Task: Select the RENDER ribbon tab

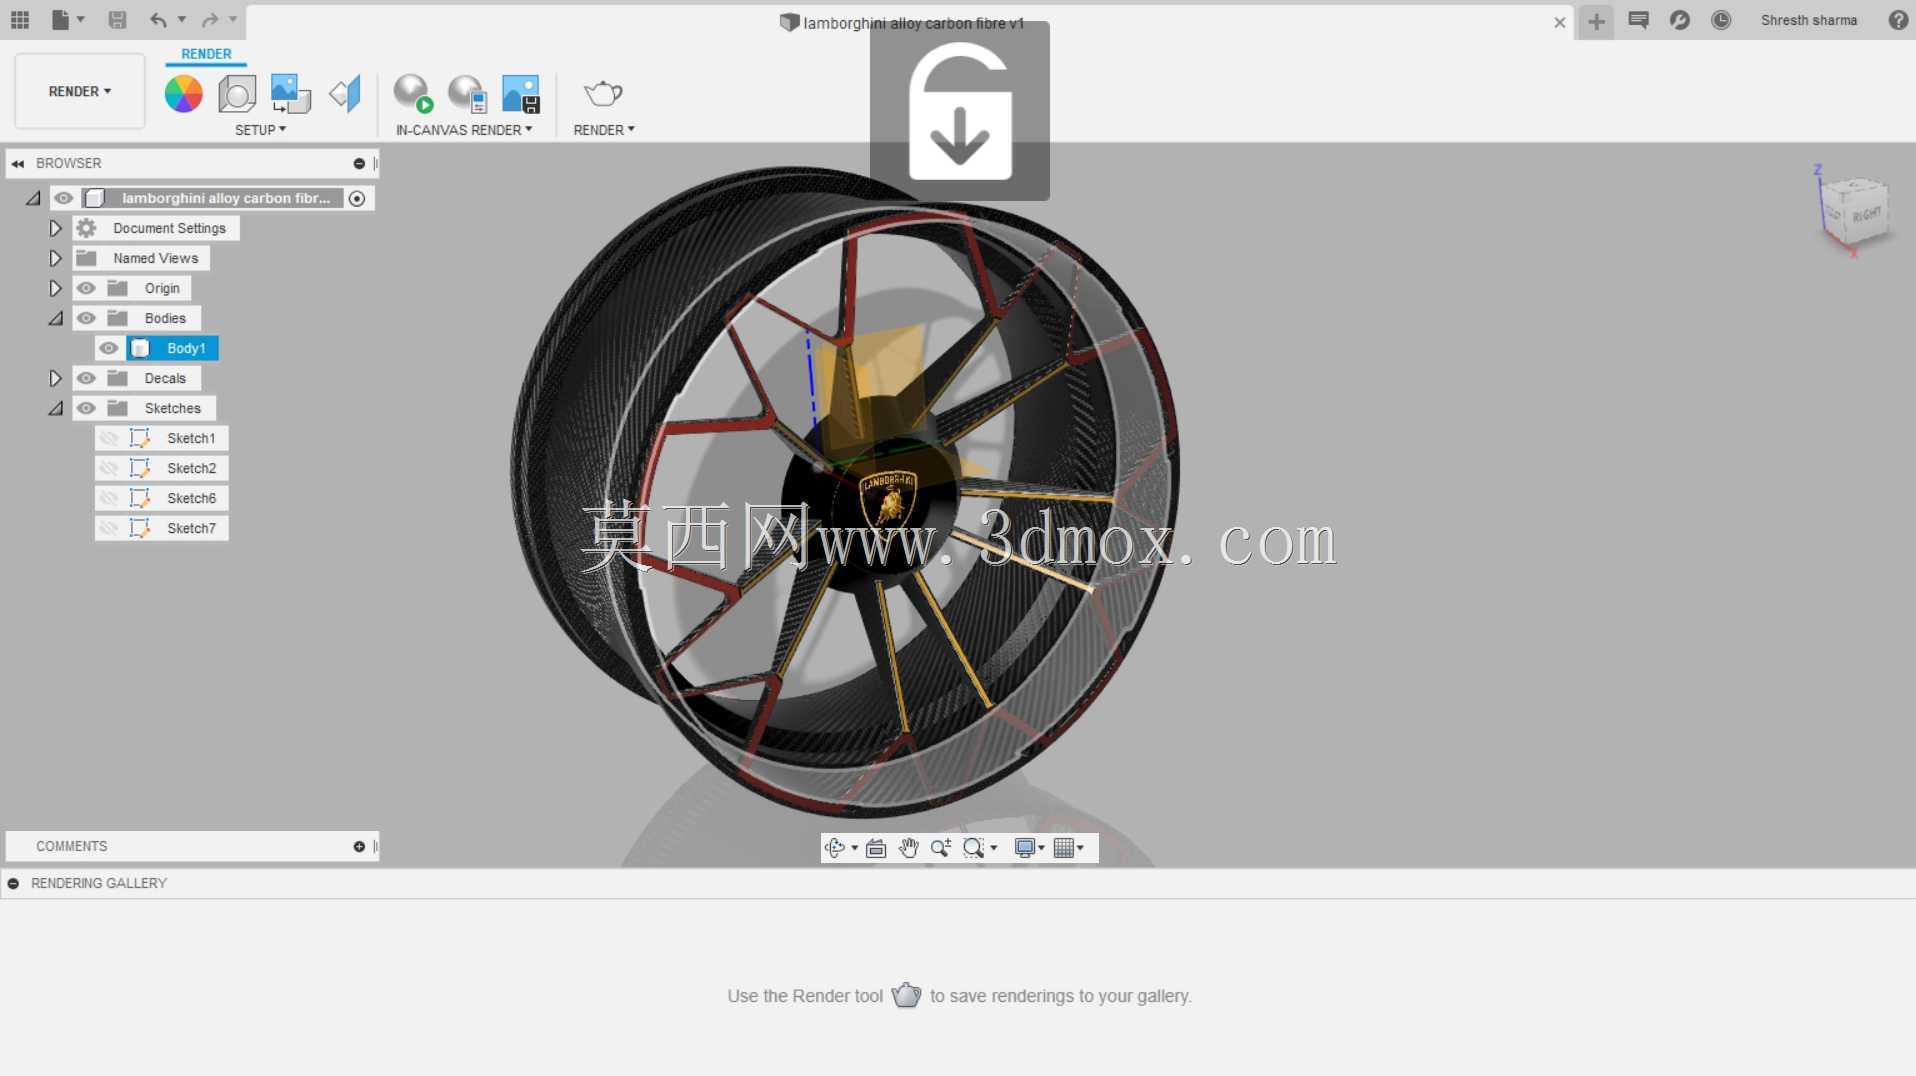Action: tap(206, 54)
